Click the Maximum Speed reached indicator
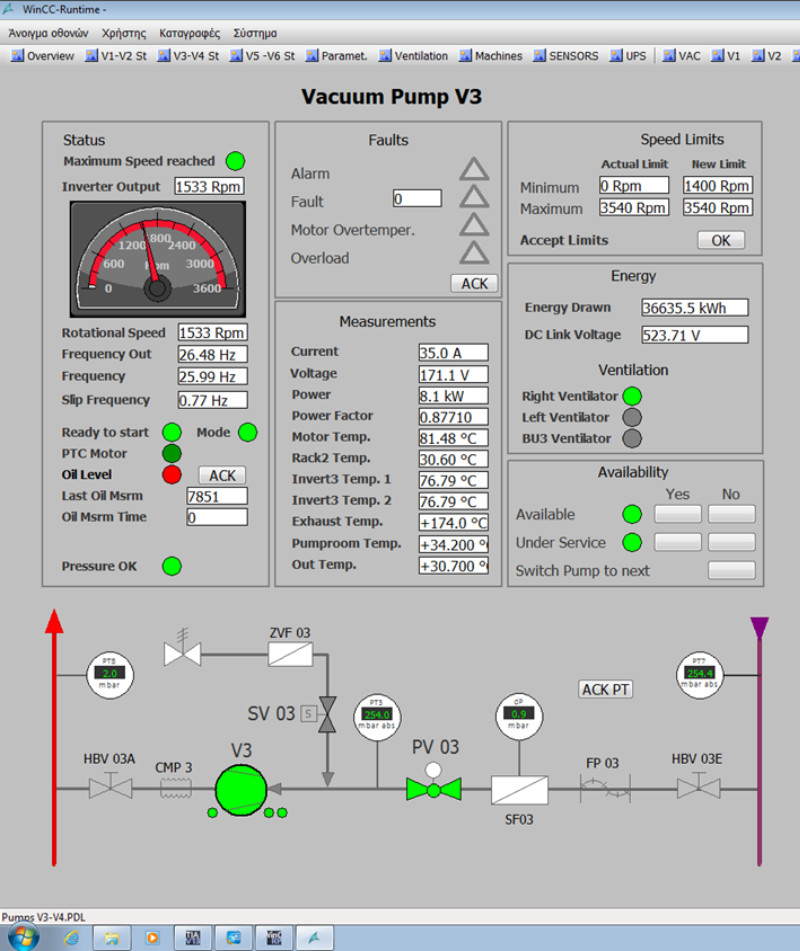Screen dimensions: 800x951 pyautogui.click(x=235, y=161)
